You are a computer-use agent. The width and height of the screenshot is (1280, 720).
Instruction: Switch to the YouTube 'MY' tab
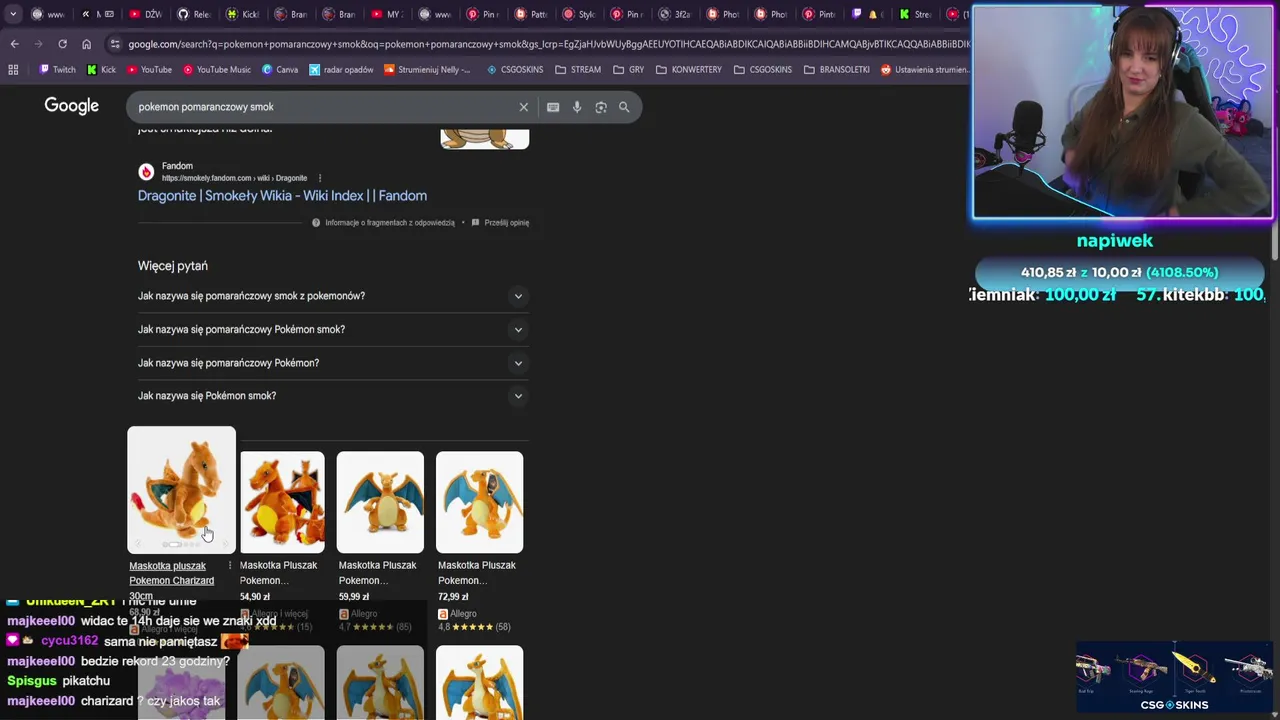coord(388,14)
